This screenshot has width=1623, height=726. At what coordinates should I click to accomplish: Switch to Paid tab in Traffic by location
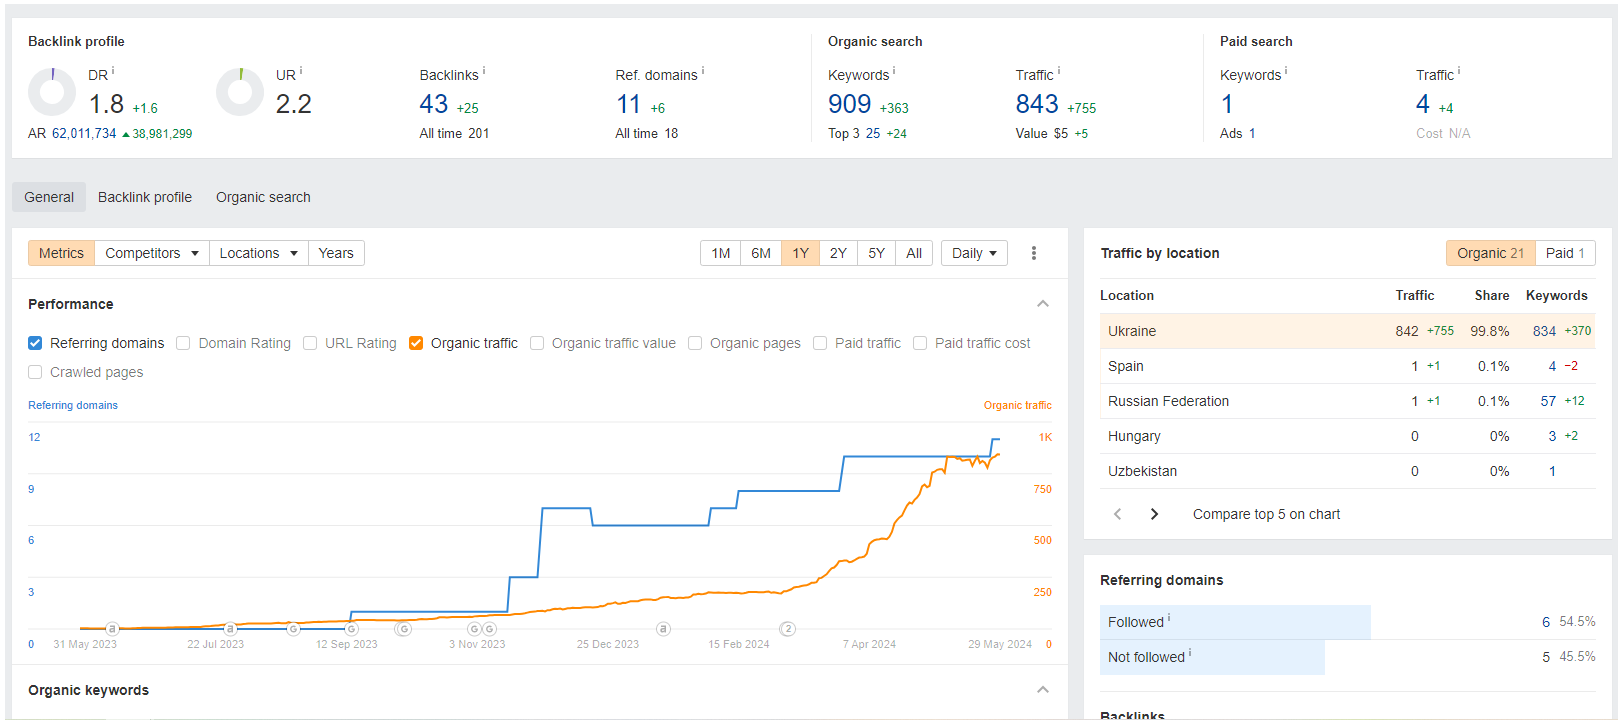[1564, 253]
